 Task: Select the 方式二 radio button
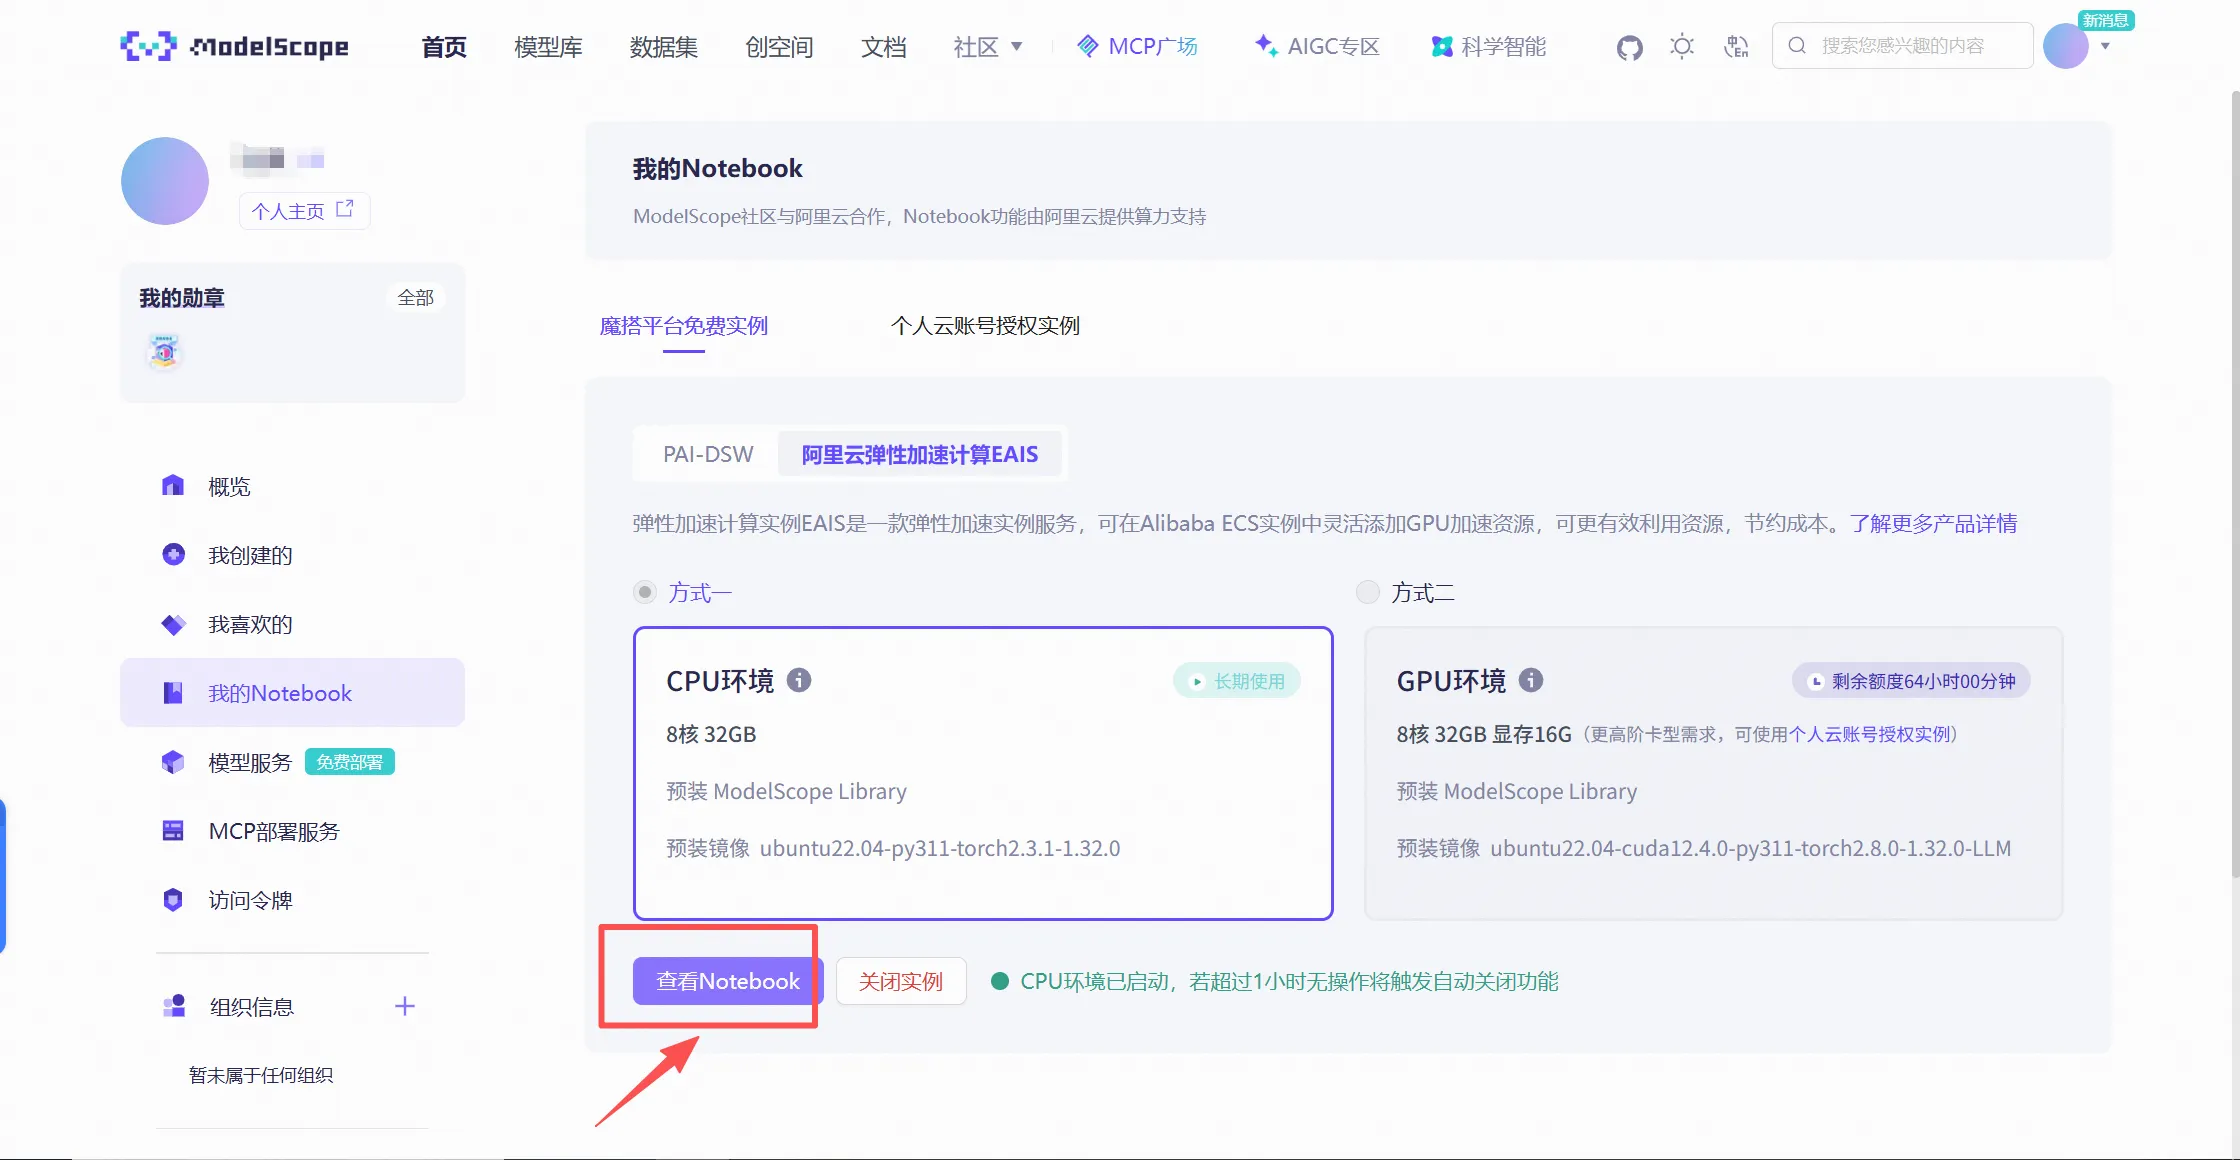[x=1367, y=592]
